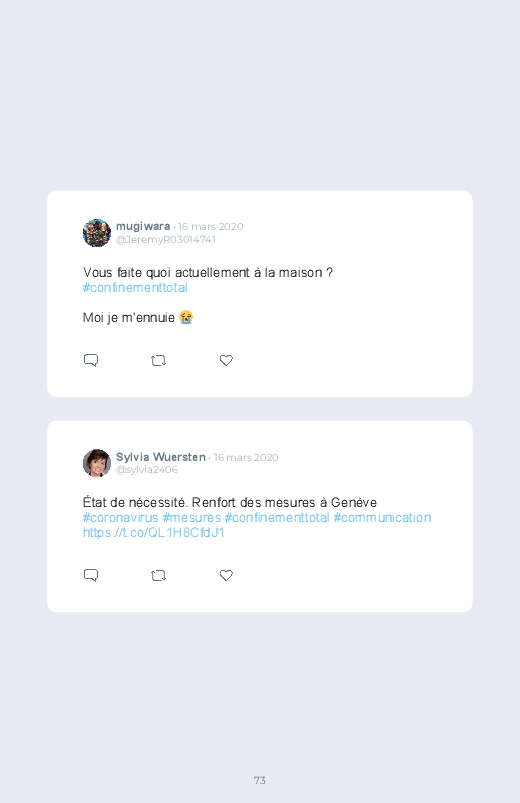Retweet Sylvia Wuersten's Genève tweet
Viewport: 520px width, 803px height.
[x=158, y=576]
